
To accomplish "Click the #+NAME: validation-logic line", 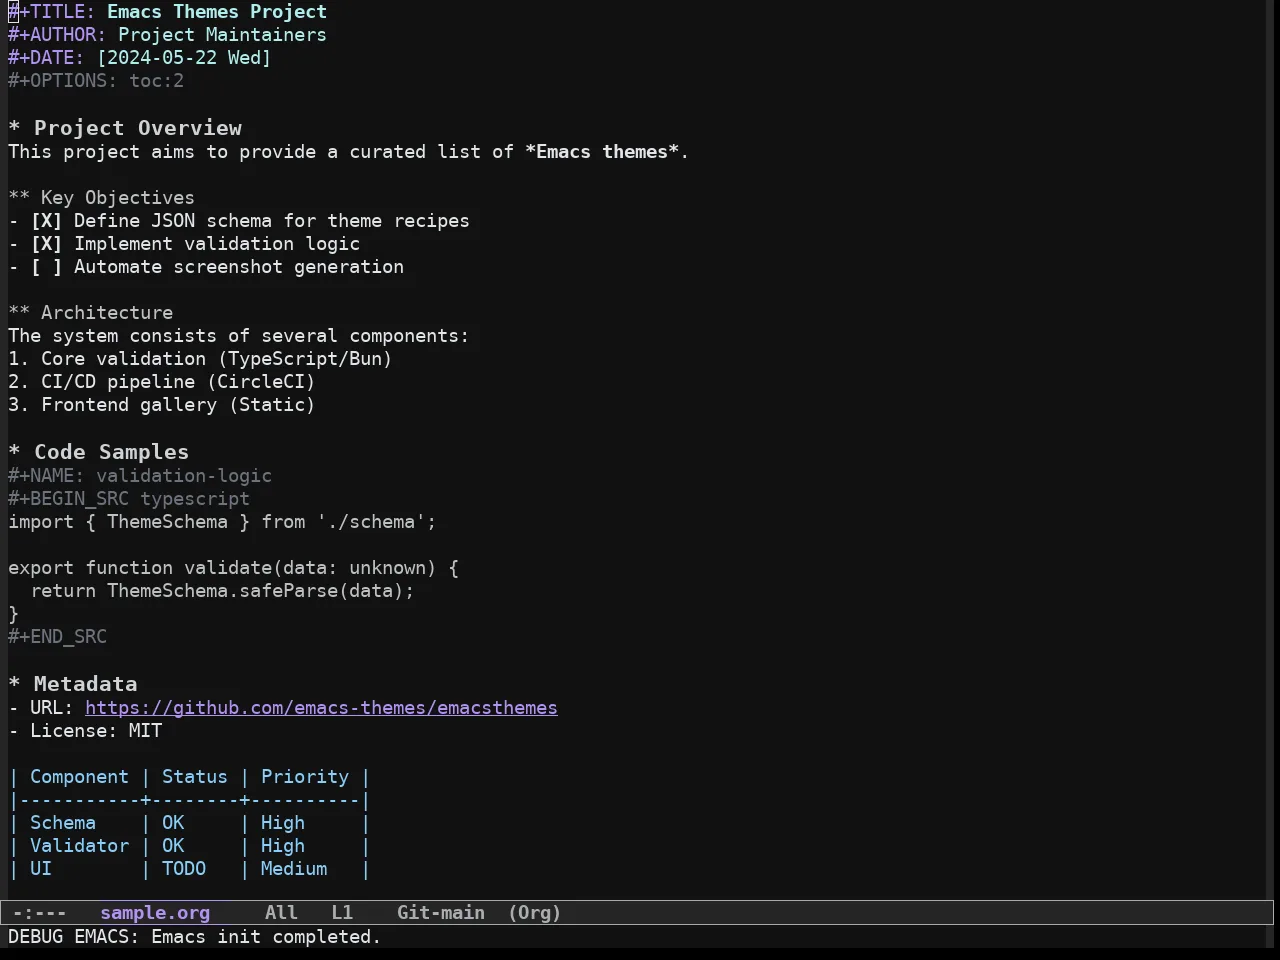I will [140, 476].
